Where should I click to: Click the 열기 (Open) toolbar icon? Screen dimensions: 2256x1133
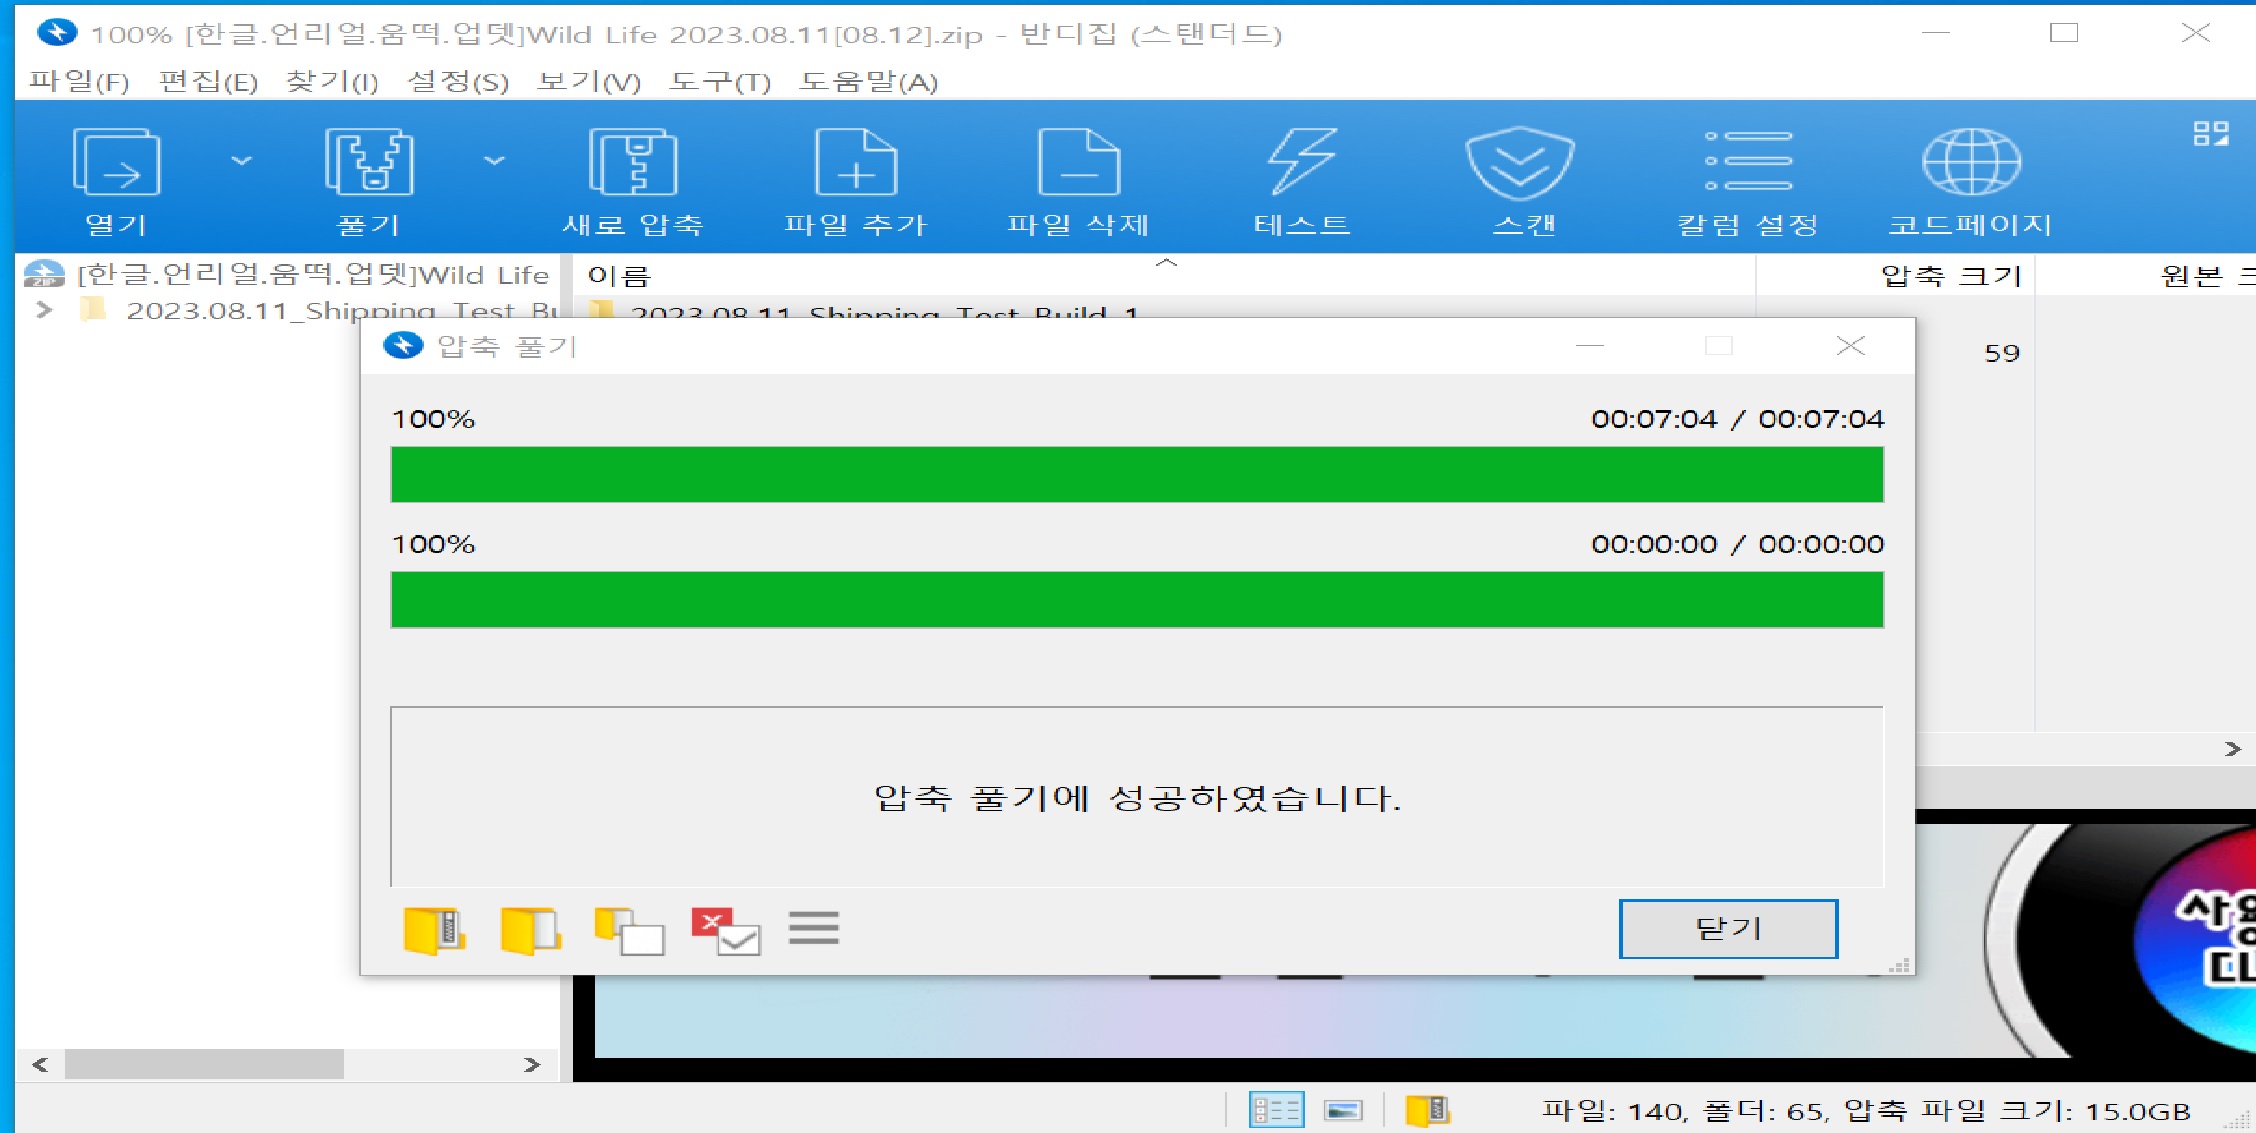coord(116,163)
